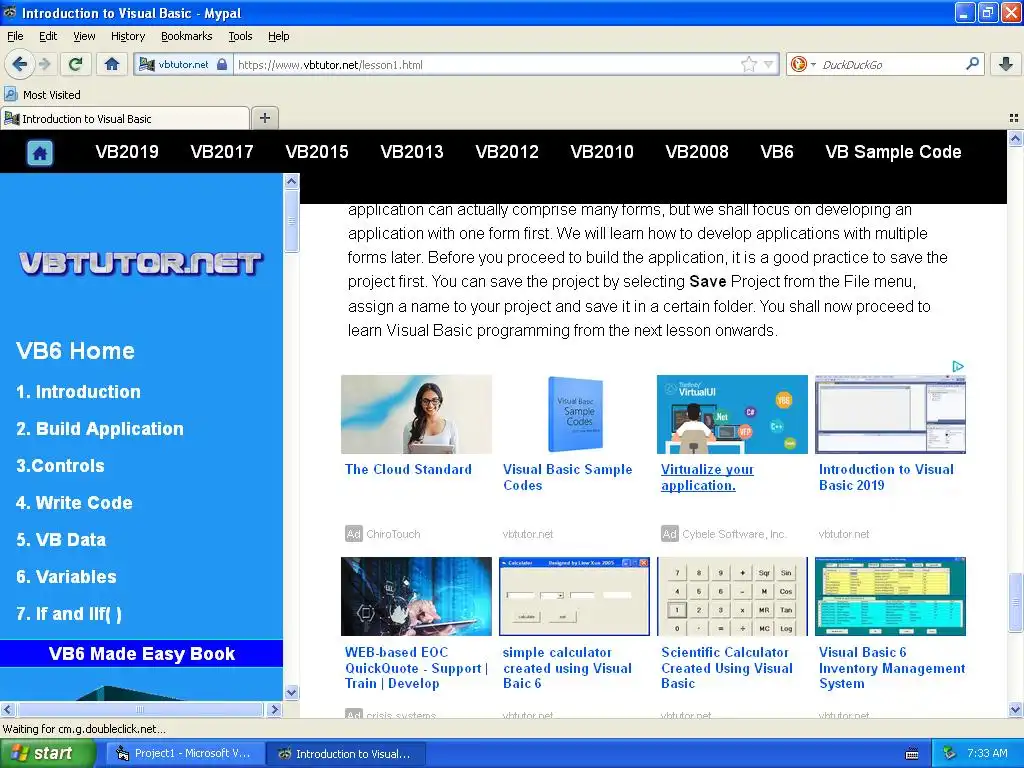The width and height of the screenshot is (1024, 768).
Task: Open the browser home page icon
Action: 112,64
